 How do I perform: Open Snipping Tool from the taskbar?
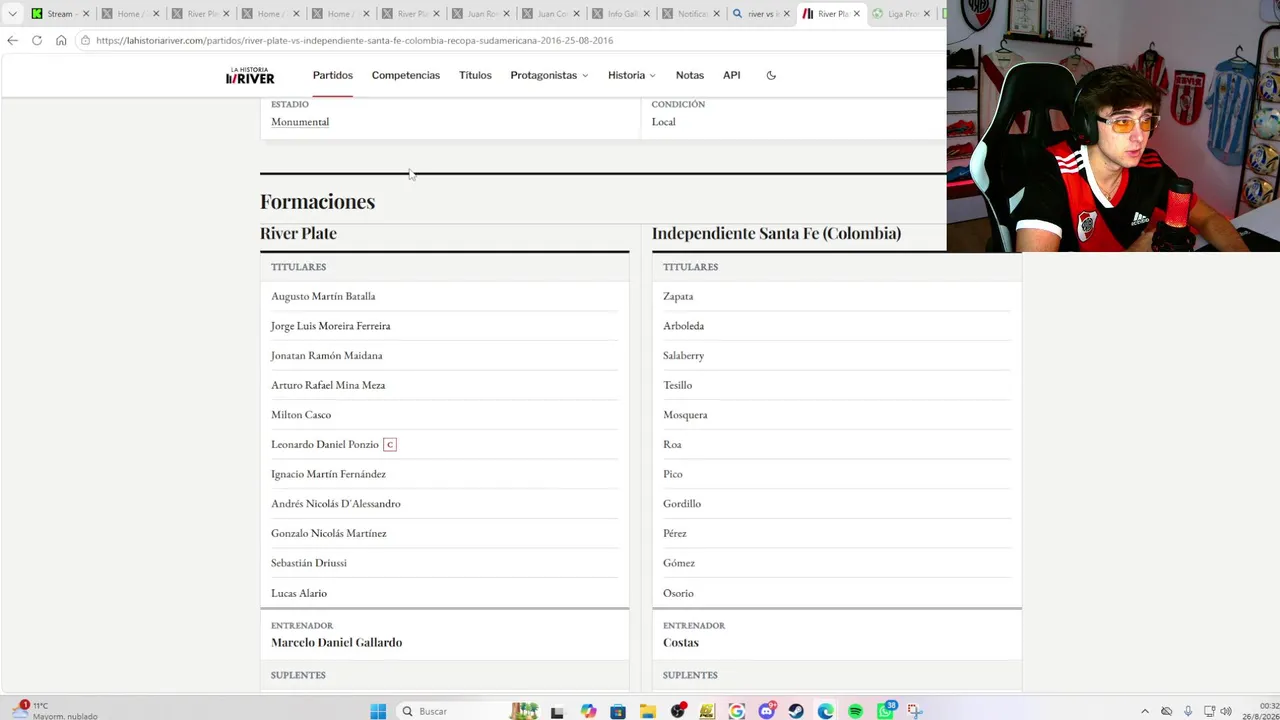click(914, 711)
